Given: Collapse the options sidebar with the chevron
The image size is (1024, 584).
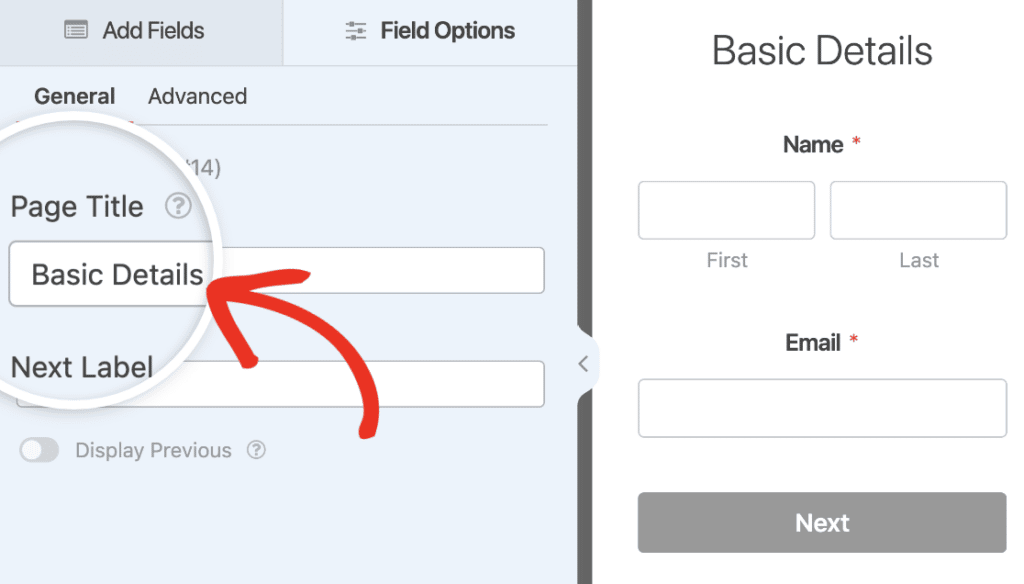Looking at the screenshot, I should pos(584,364).
